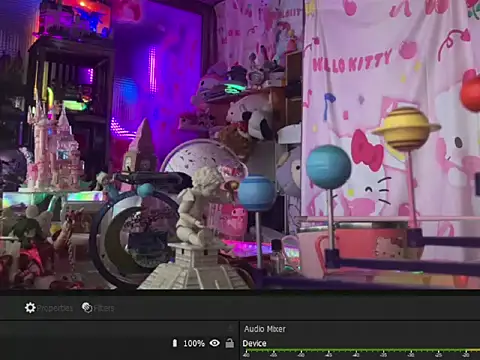The width and height of the screenshot is (480, 360).
Task: Open the source Filters dialog
Action: coord(98,308)
